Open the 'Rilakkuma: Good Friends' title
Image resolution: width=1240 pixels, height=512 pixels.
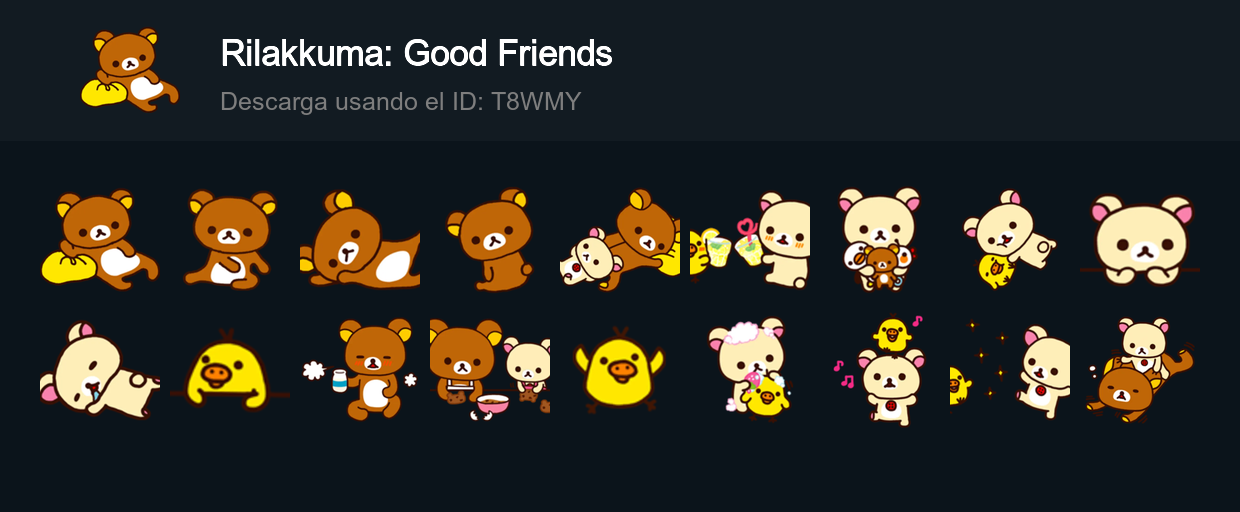click(416, 54)
